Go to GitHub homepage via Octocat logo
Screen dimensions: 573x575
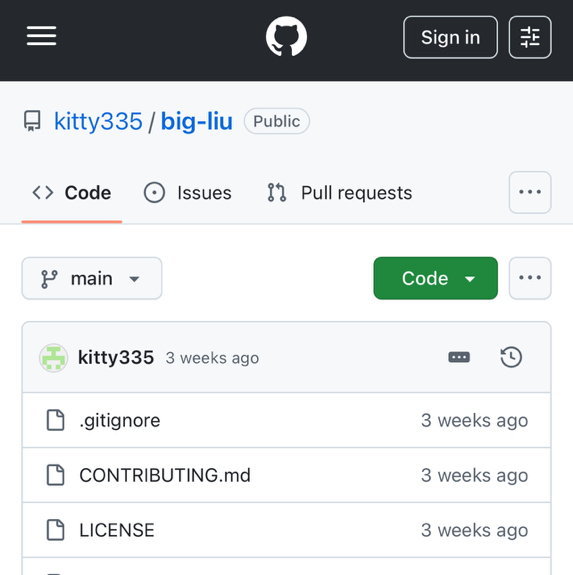[x=286, y=36]
